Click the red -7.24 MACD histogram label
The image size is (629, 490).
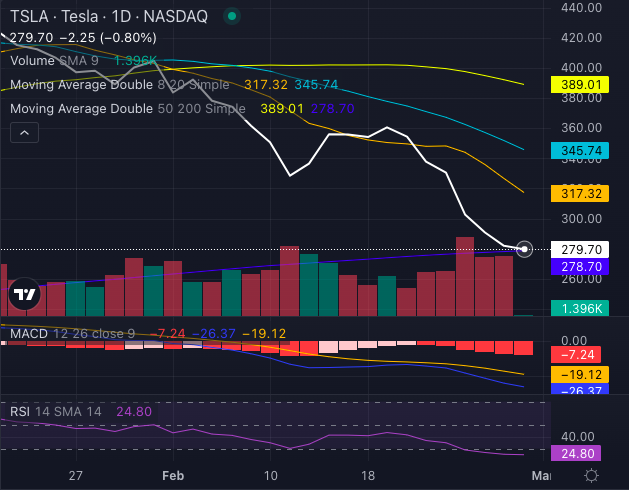pyautogui.click(x=579, y=355)
